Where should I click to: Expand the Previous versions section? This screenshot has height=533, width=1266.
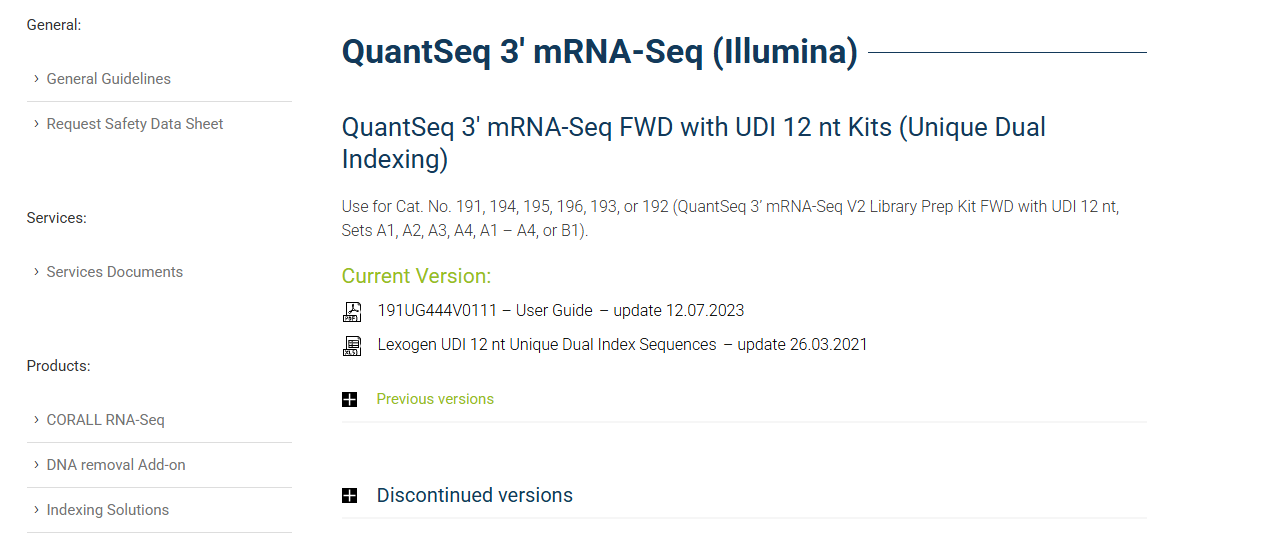tap(435, 399)
